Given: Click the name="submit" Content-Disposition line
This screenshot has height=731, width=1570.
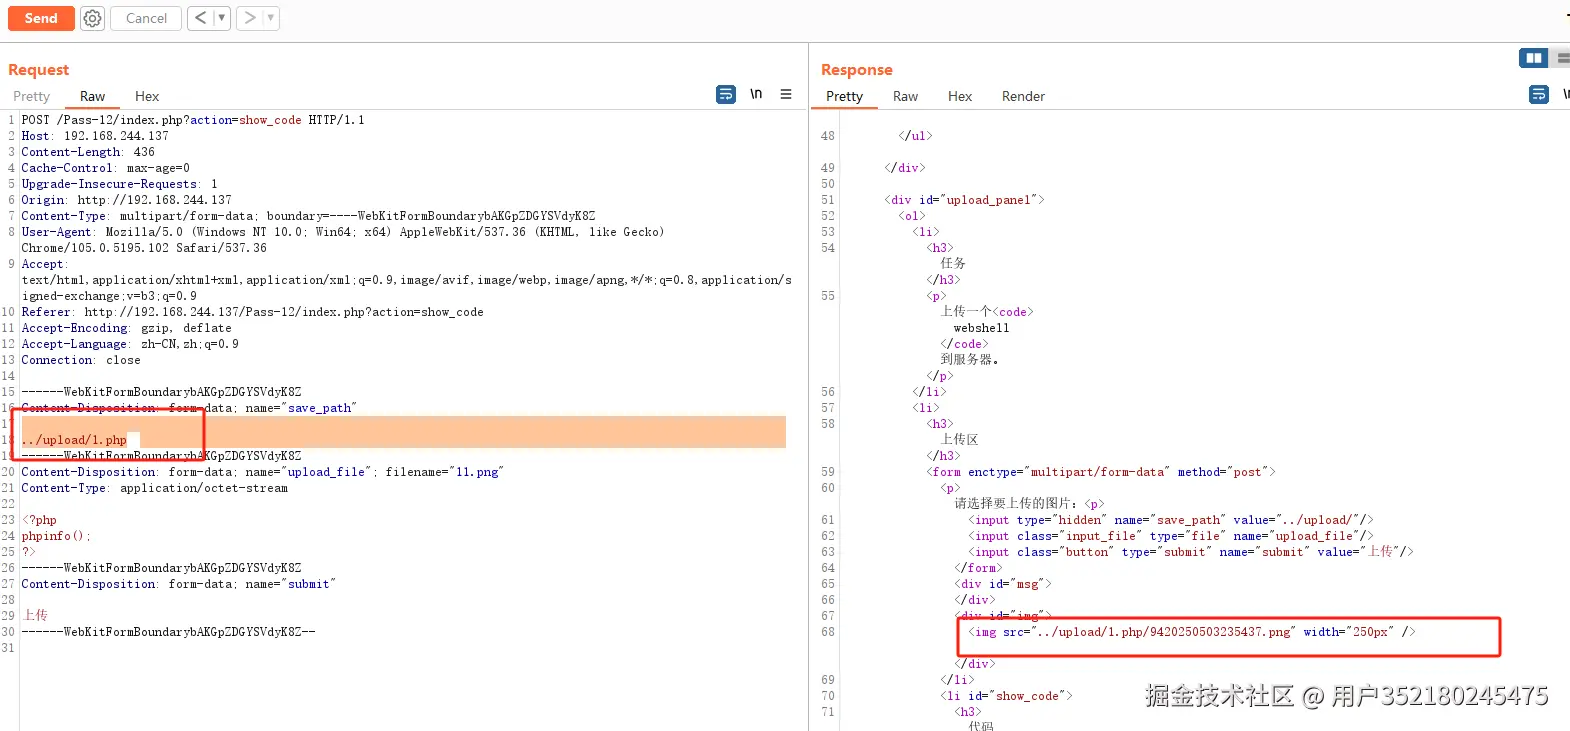Looking at the screenshot, I should (x=178, y=584).
